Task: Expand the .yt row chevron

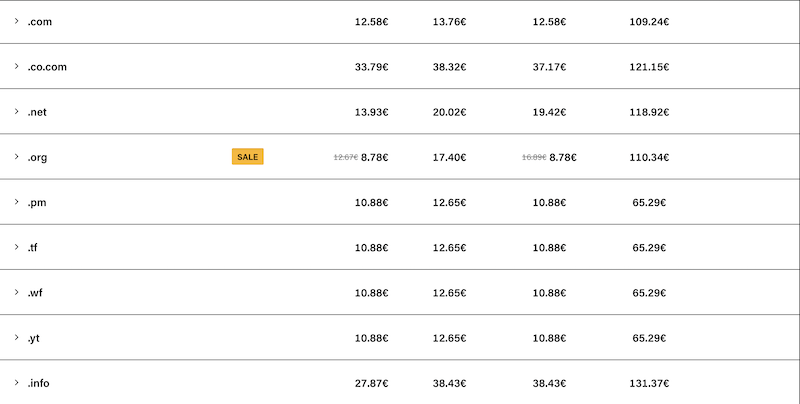Action: (16, 337)
